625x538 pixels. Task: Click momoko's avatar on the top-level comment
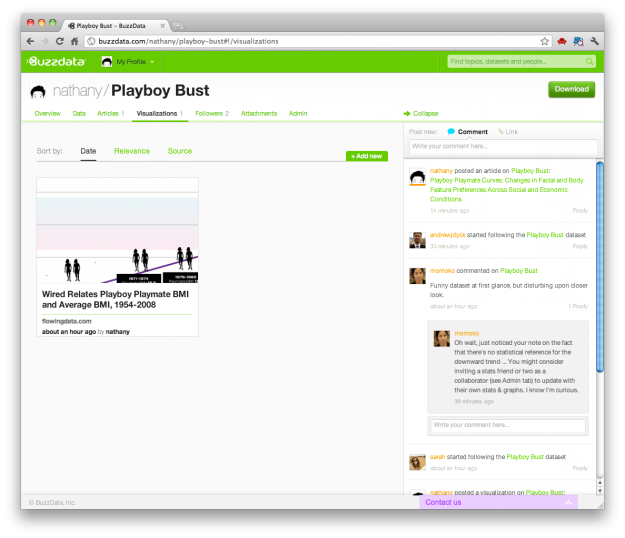(x=417, y=276)
